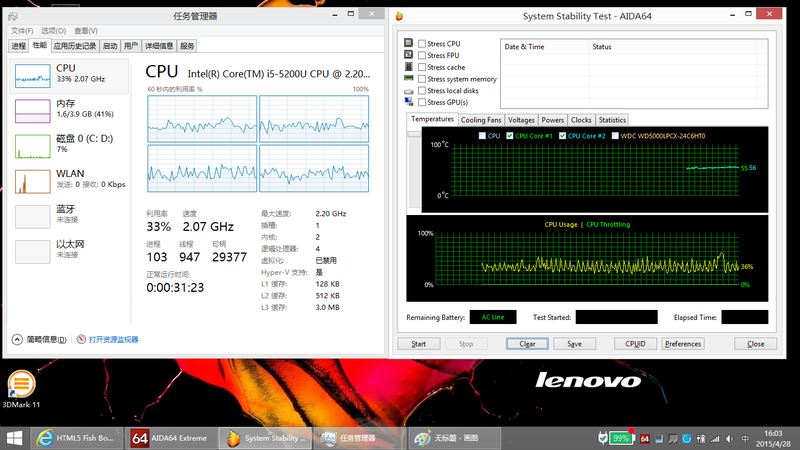Enable Stress system memory checkbox
This screenshot has height=450, width=800.
point(422,79)
